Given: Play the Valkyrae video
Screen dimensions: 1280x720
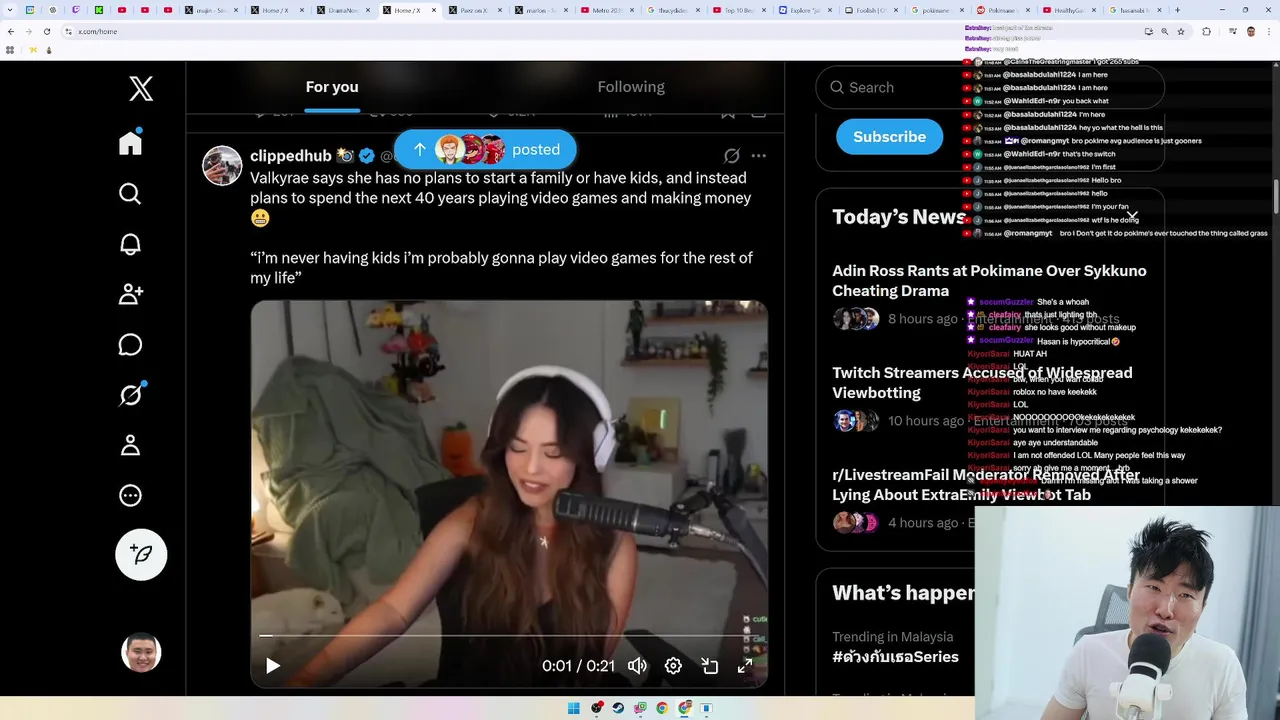Looking at the screenshot, I should point(273,666).
